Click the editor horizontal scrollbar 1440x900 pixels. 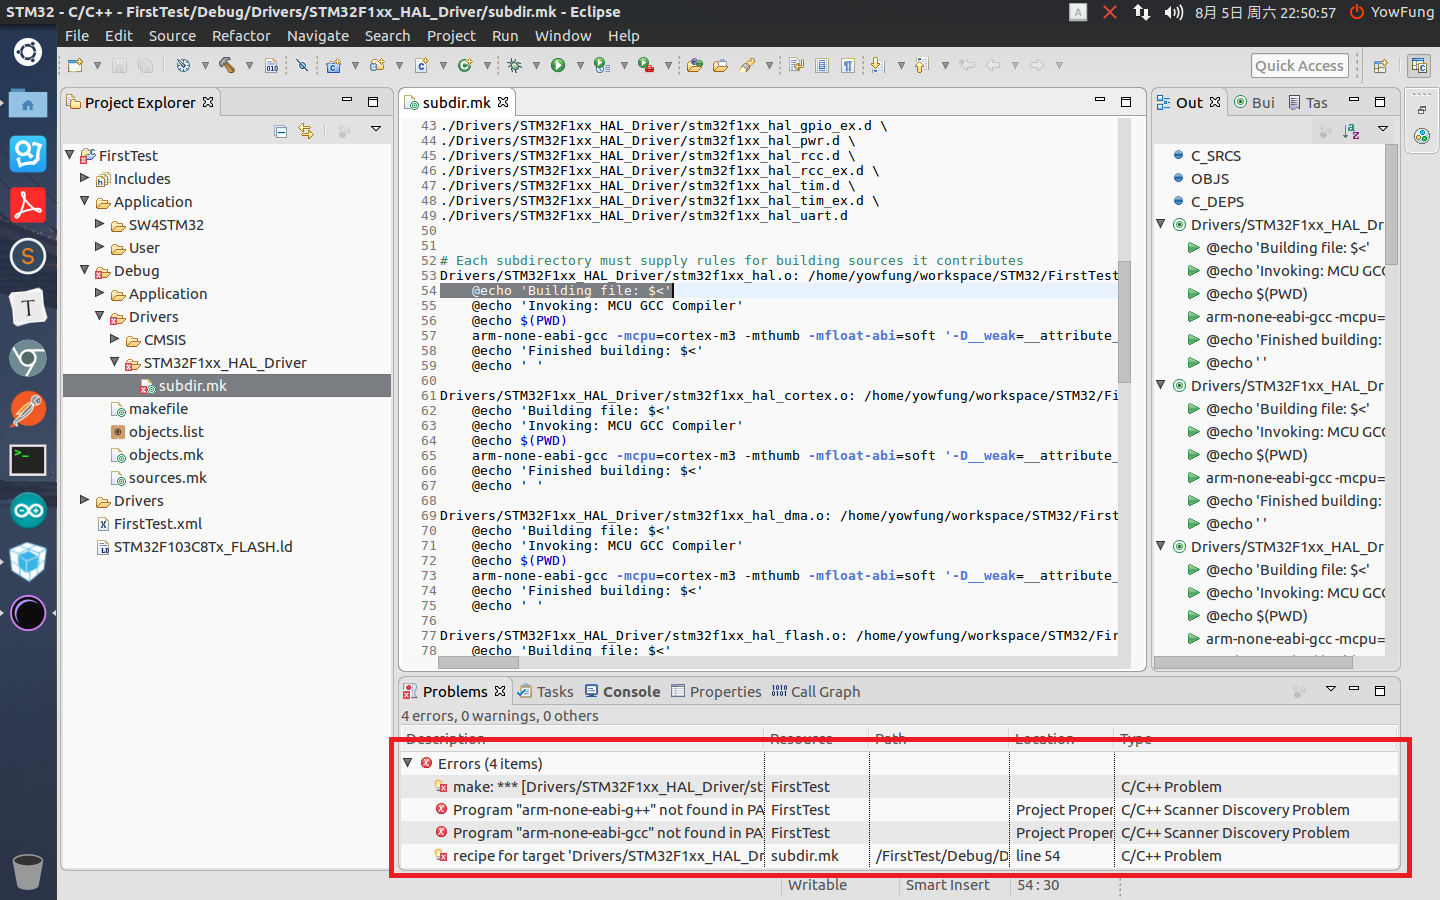point(478,662)
